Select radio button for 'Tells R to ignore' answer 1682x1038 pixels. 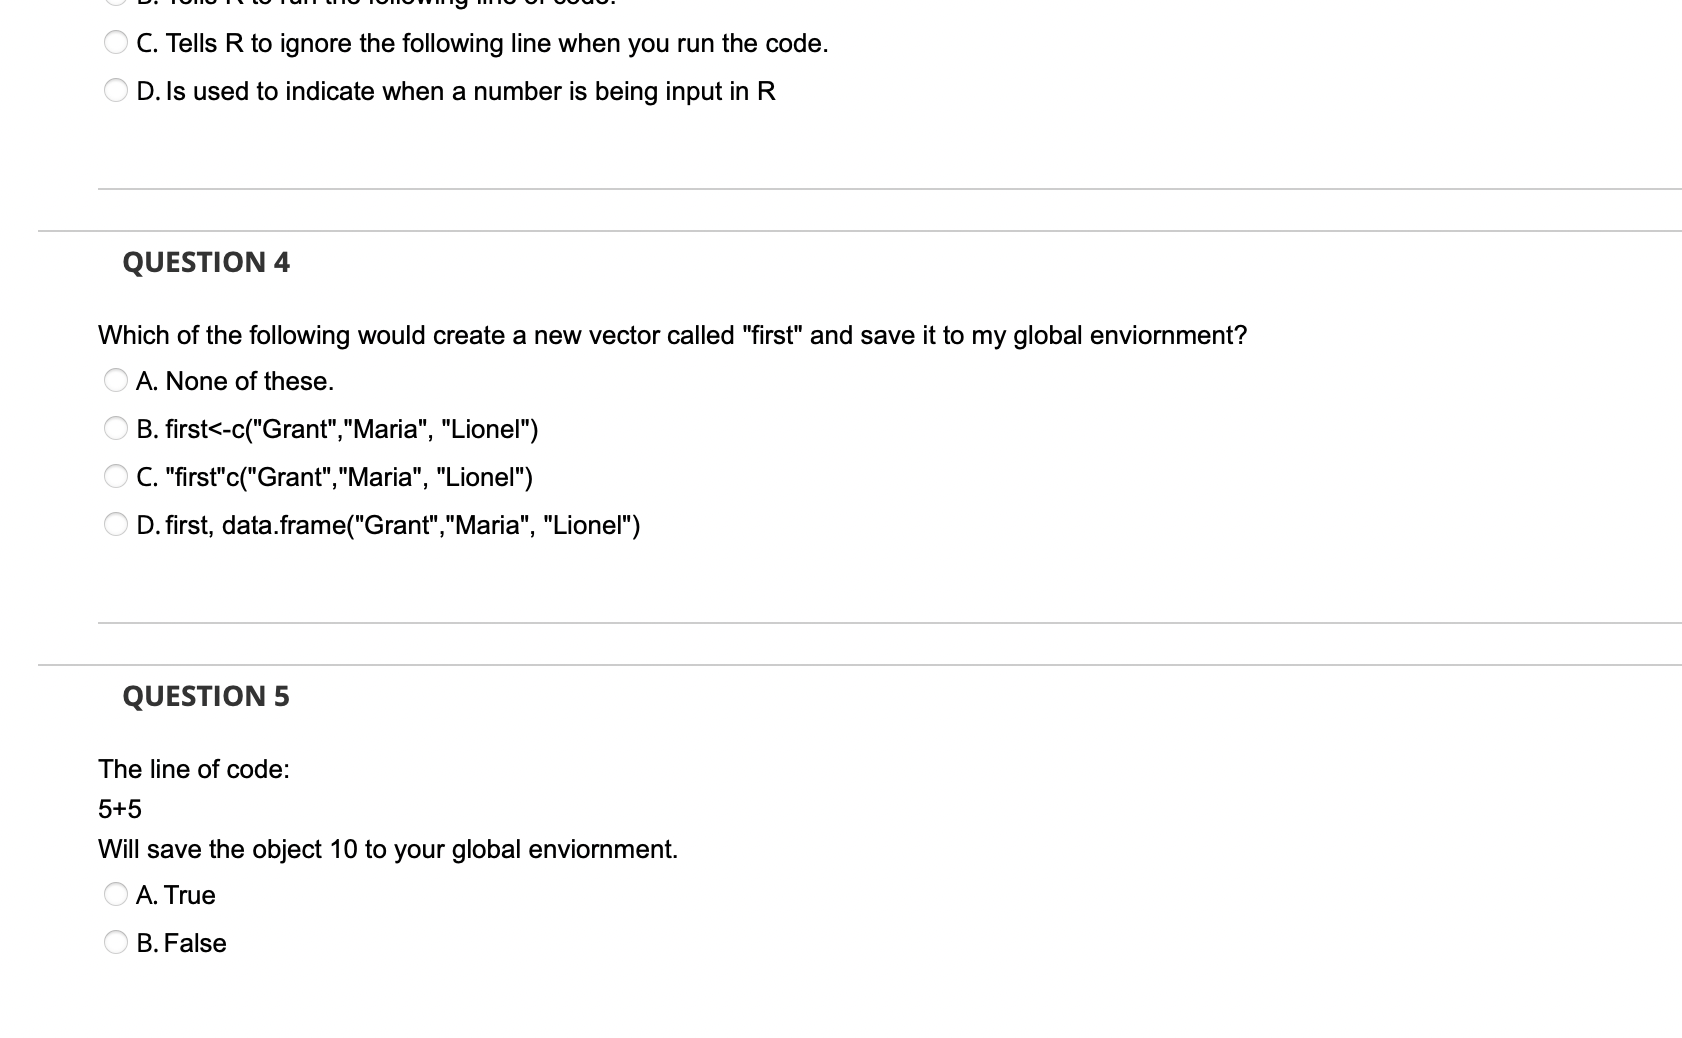click(x=116, y=43)
